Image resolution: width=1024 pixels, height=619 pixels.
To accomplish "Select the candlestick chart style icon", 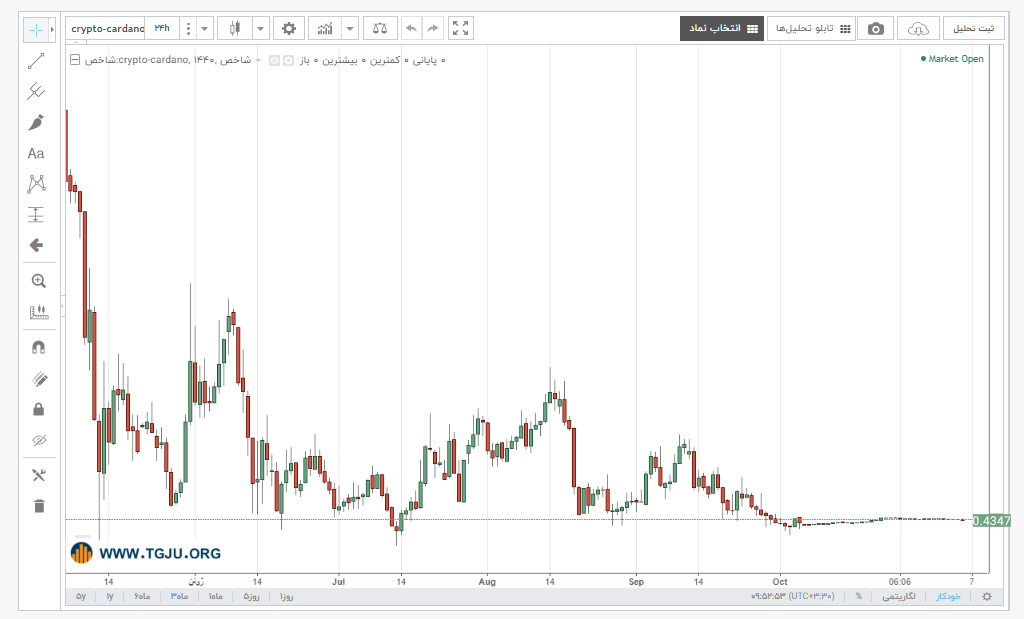I will 234,29.
